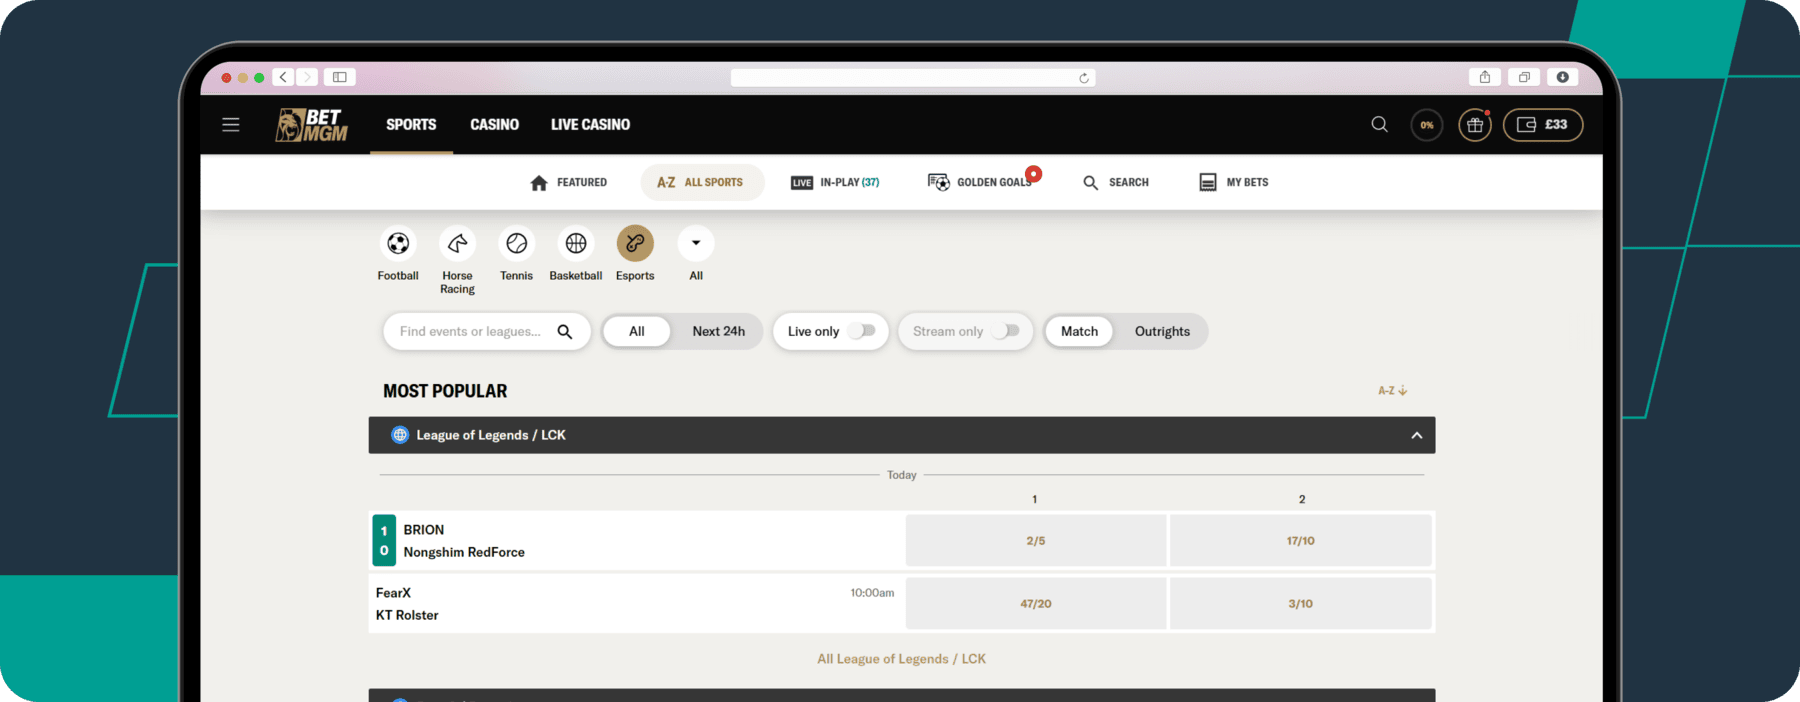Open the My Bets tab
The width and height of the screenshot is (1800, 702).
pos(1233,182)
